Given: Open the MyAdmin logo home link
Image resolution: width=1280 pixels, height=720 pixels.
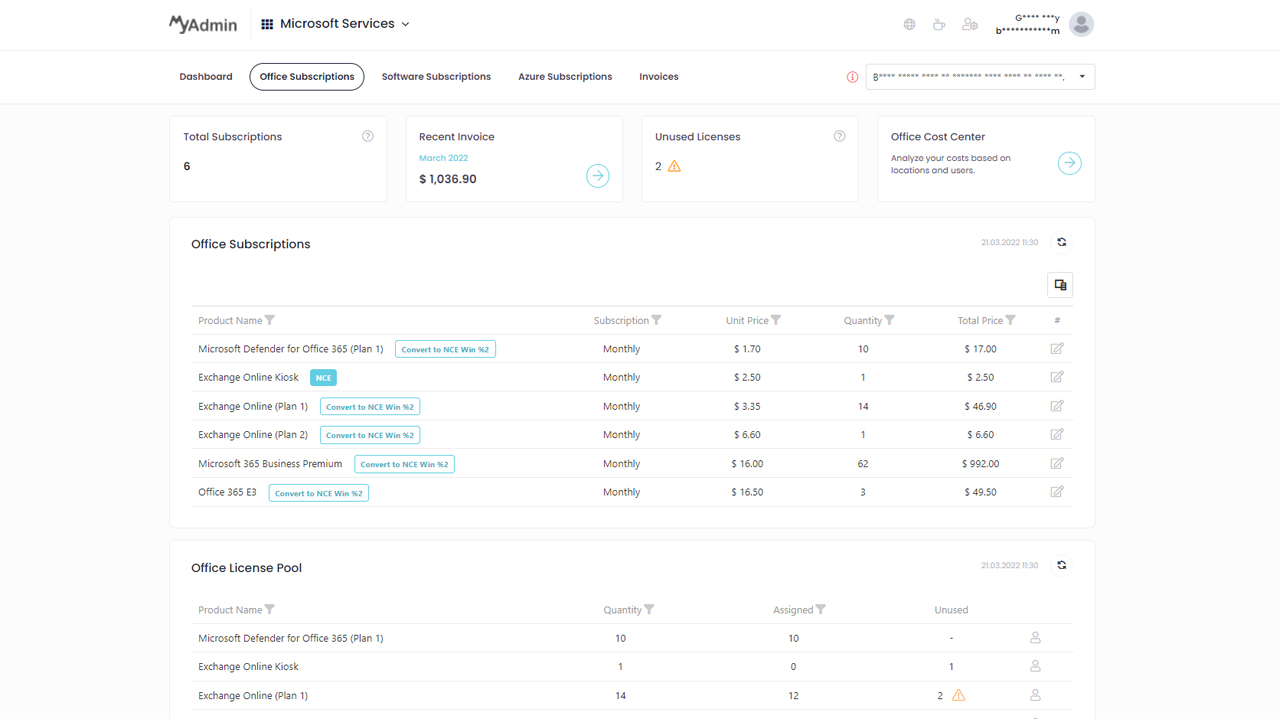Looking at the screenshot, I should pyautogui.click(x=203, y=24).
